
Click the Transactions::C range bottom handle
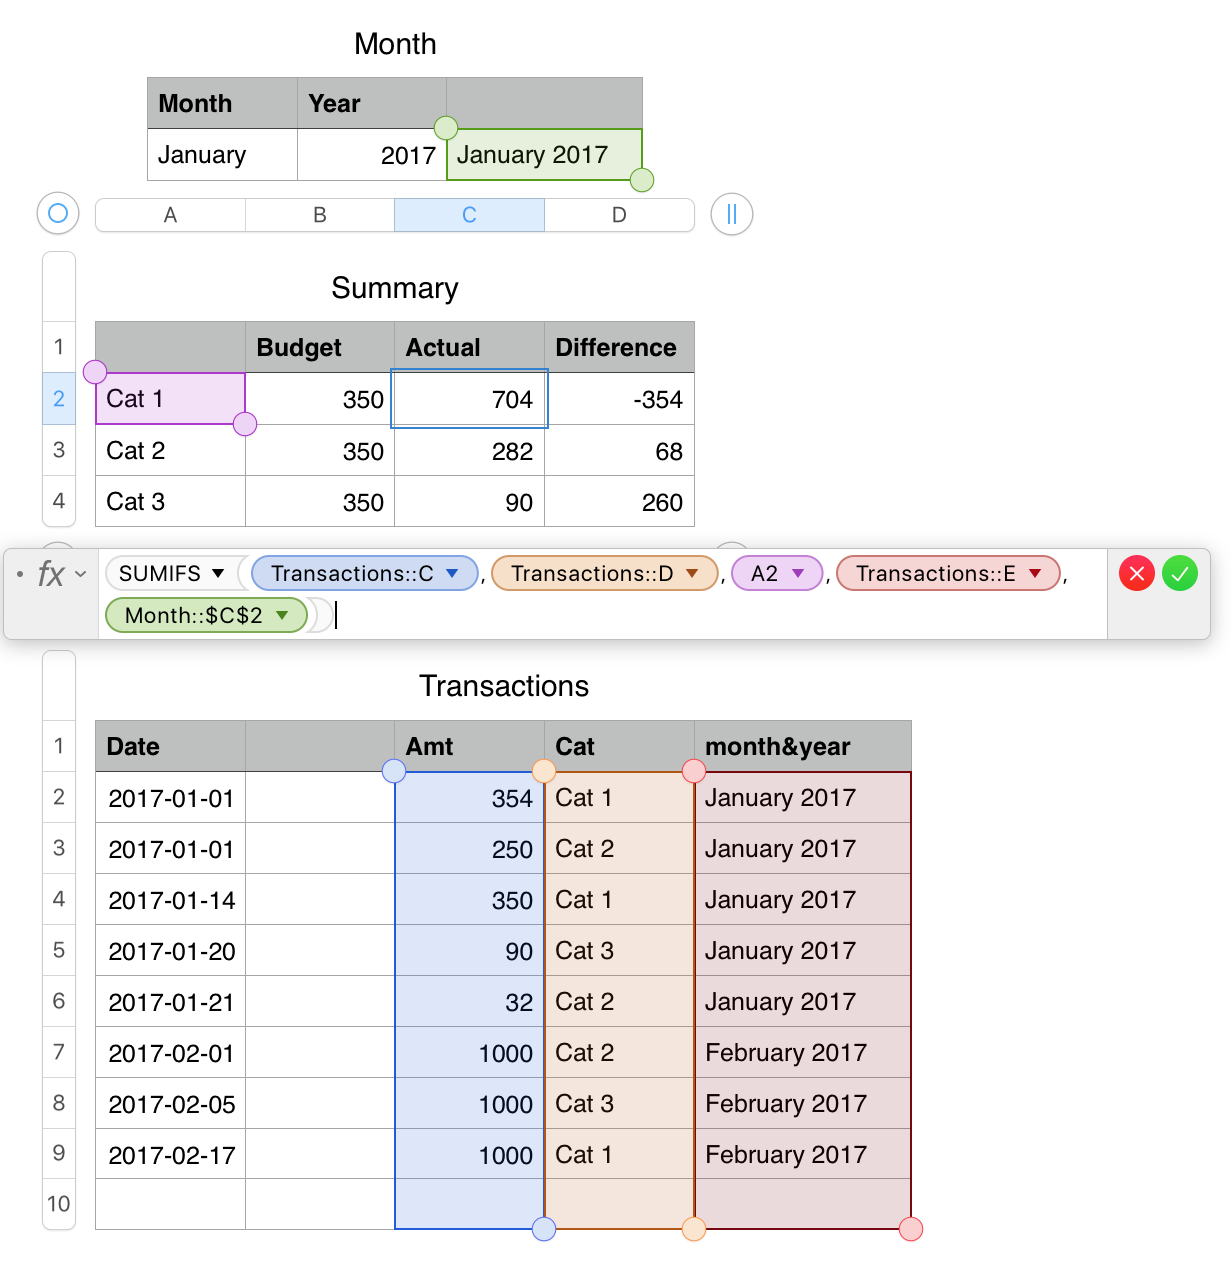click(544, 1229)
